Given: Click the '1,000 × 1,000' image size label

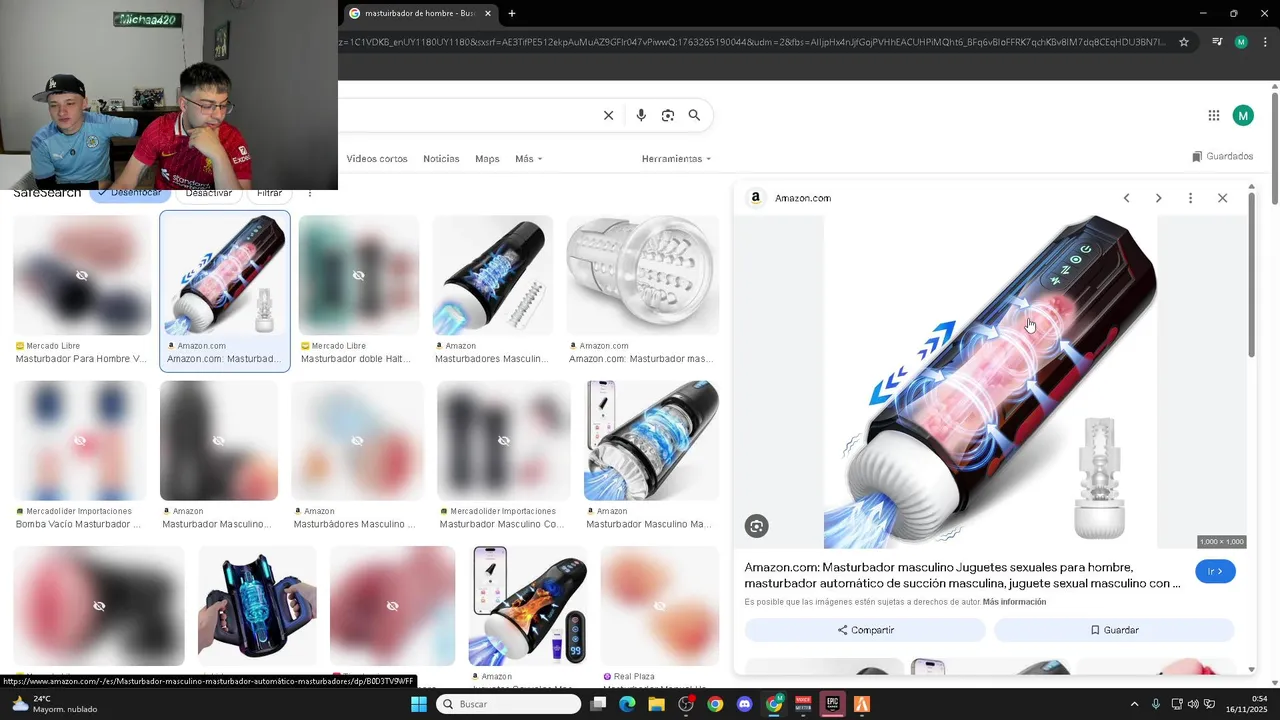Looking at the screenshot, I should pyautogui.click(x=1221, y=542).
